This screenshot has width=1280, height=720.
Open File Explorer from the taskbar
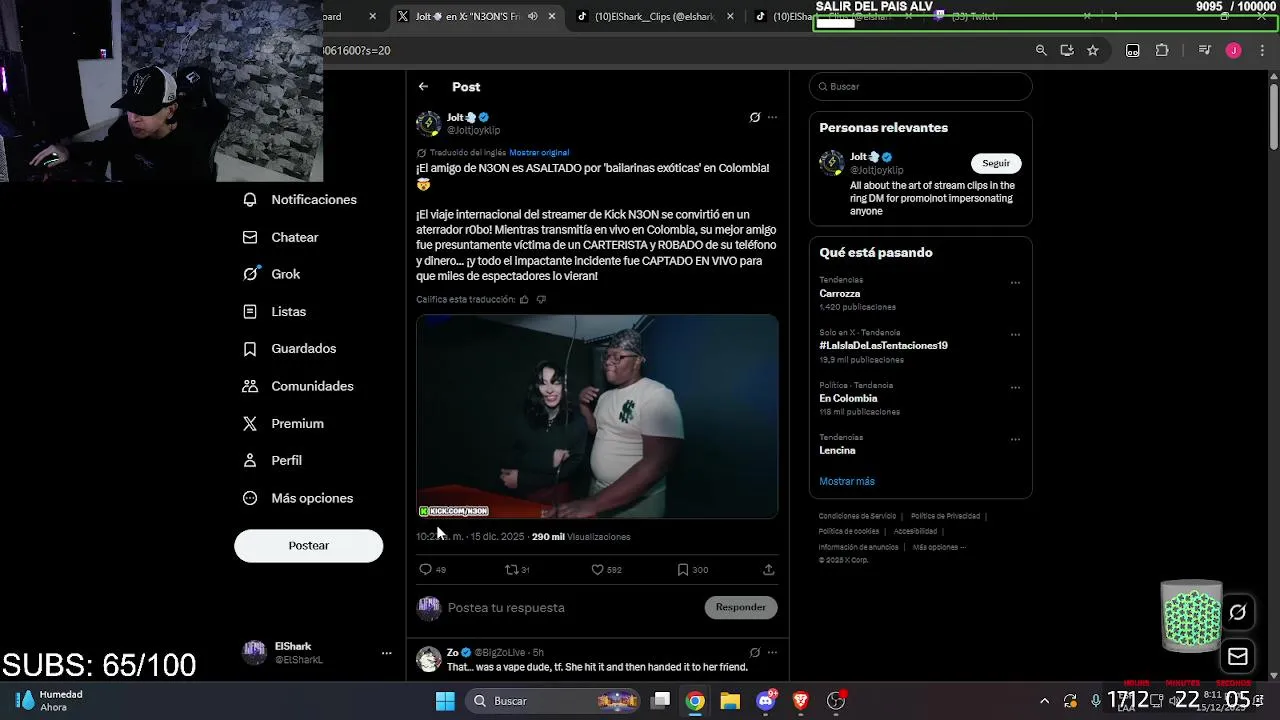coord(730,701)
